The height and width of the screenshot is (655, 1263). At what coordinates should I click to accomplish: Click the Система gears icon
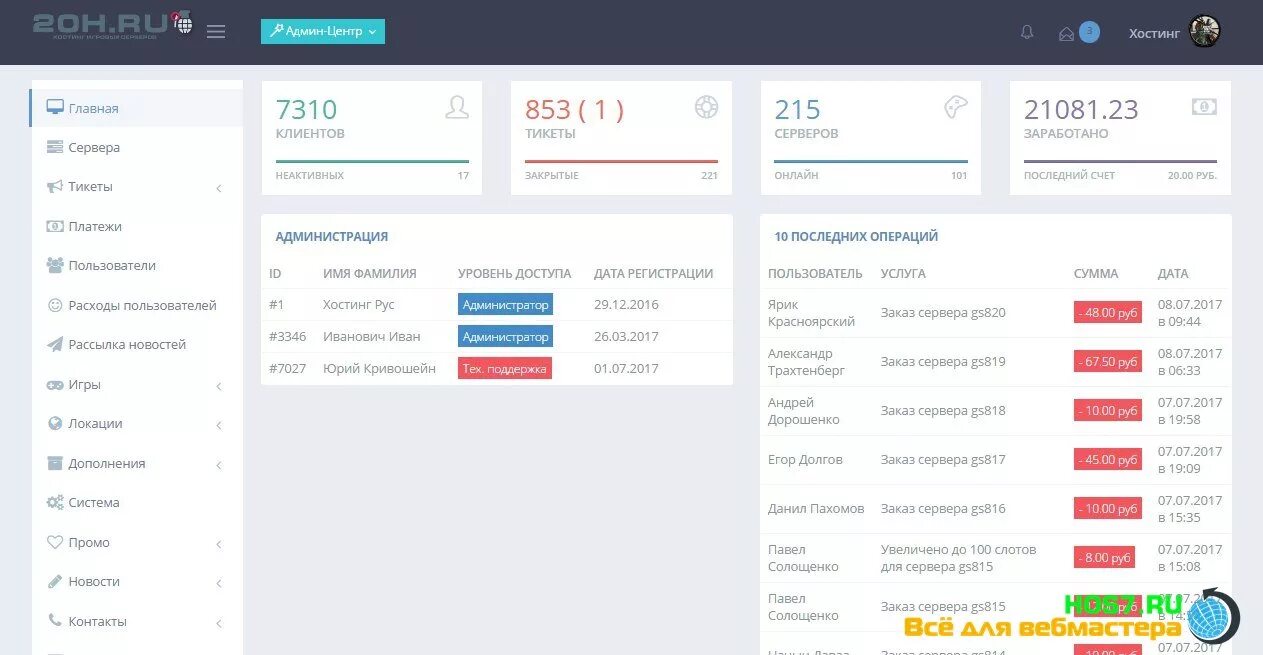[x=55, y=502]
